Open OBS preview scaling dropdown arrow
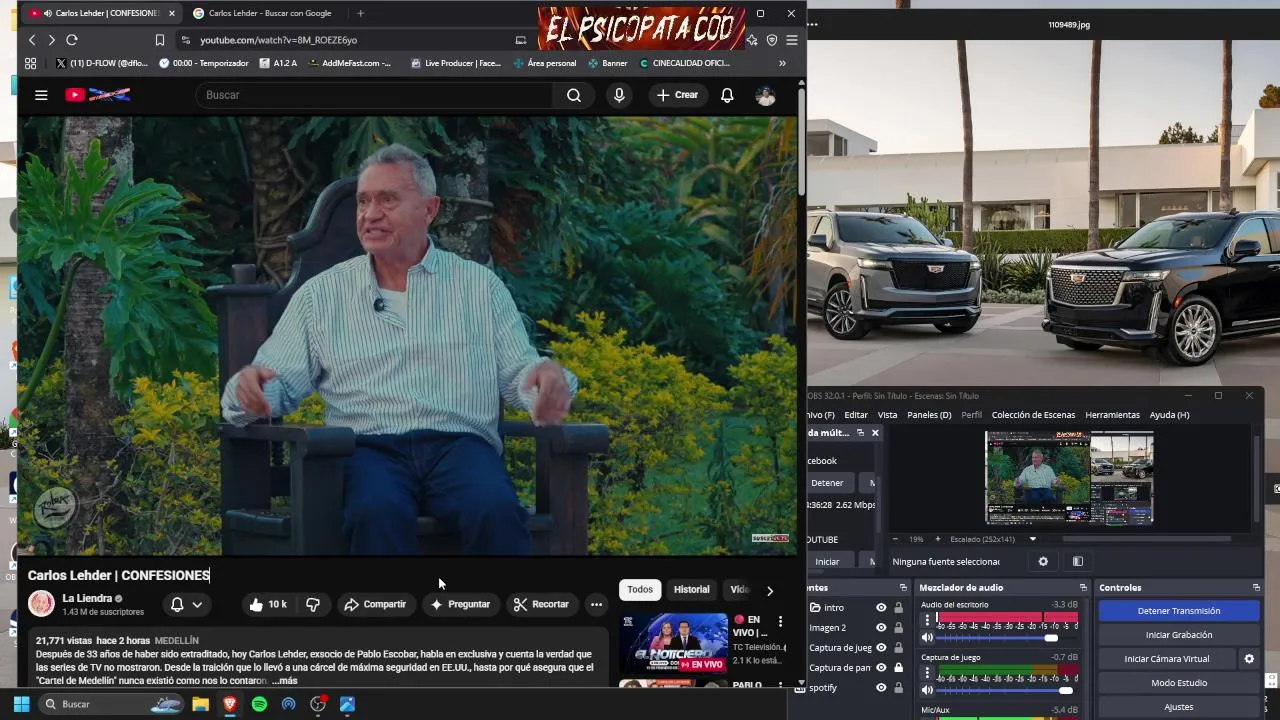The width and height of the screenshot is (1280, 720). (x=1032, y=539)
